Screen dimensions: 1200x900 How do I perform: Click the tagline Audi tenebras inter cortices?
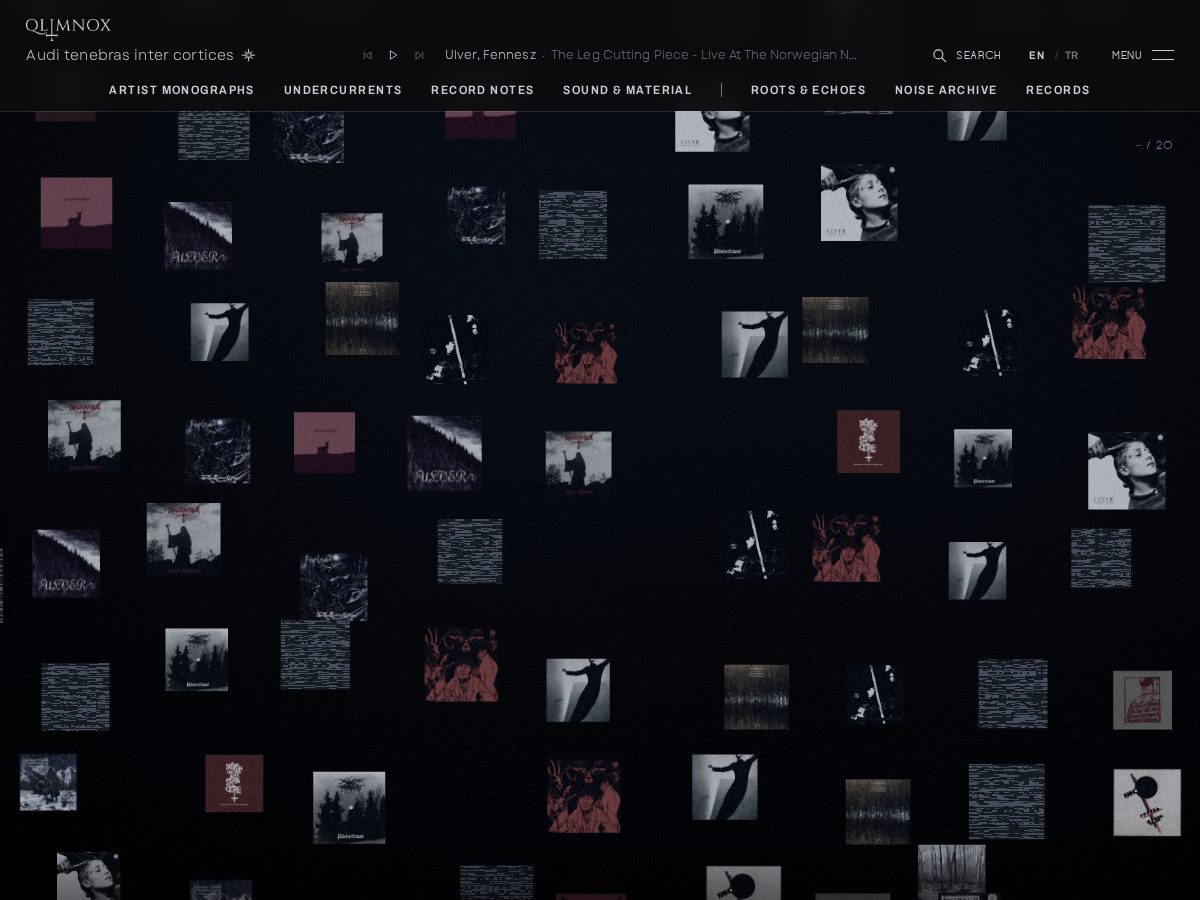tap(130, 55)
